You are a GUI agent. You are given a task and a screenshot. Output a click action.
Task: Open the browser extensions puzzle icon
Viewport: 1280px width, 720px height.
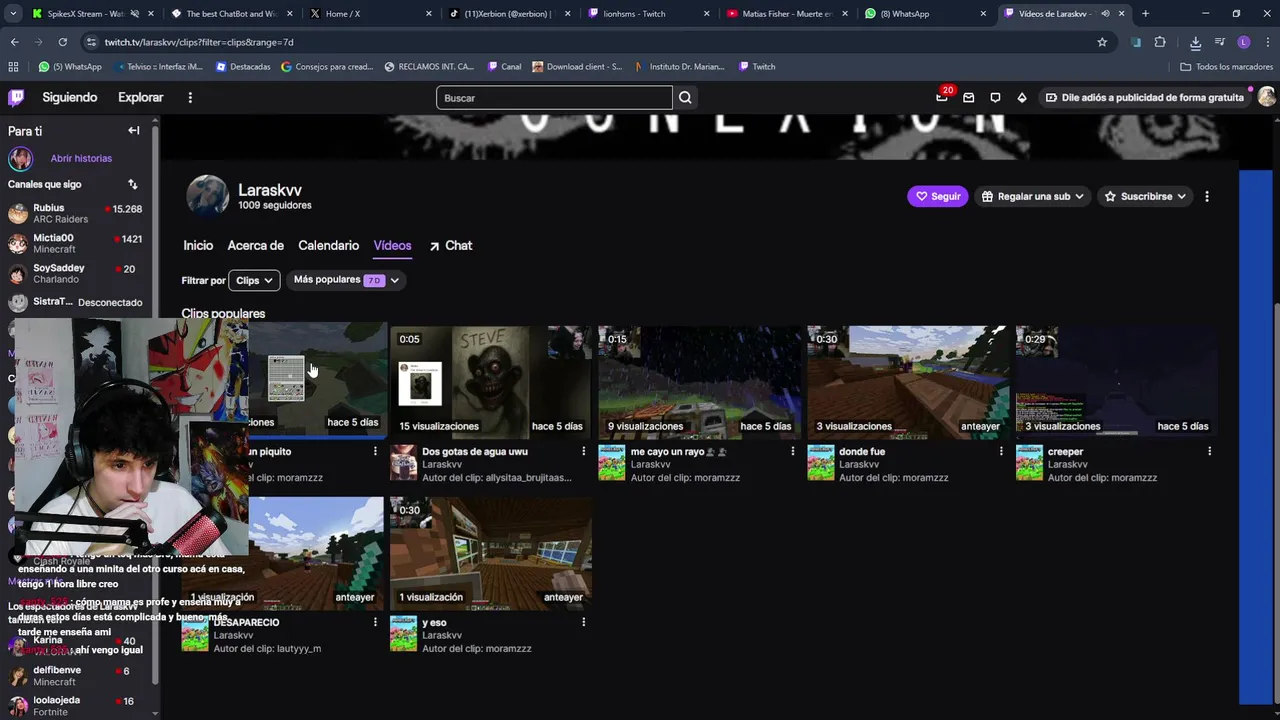point(1160,42)
